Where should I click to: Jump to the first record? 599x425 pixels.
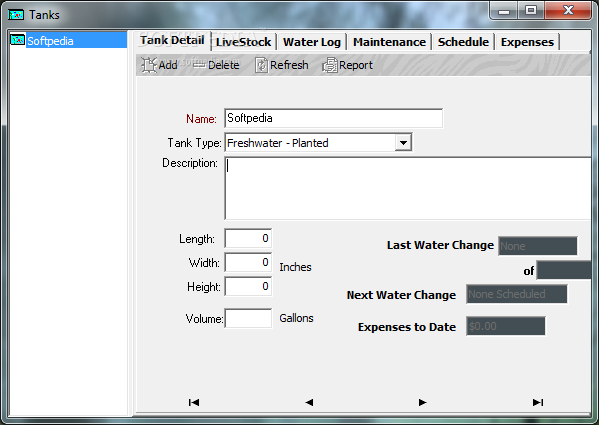(194, 402)
